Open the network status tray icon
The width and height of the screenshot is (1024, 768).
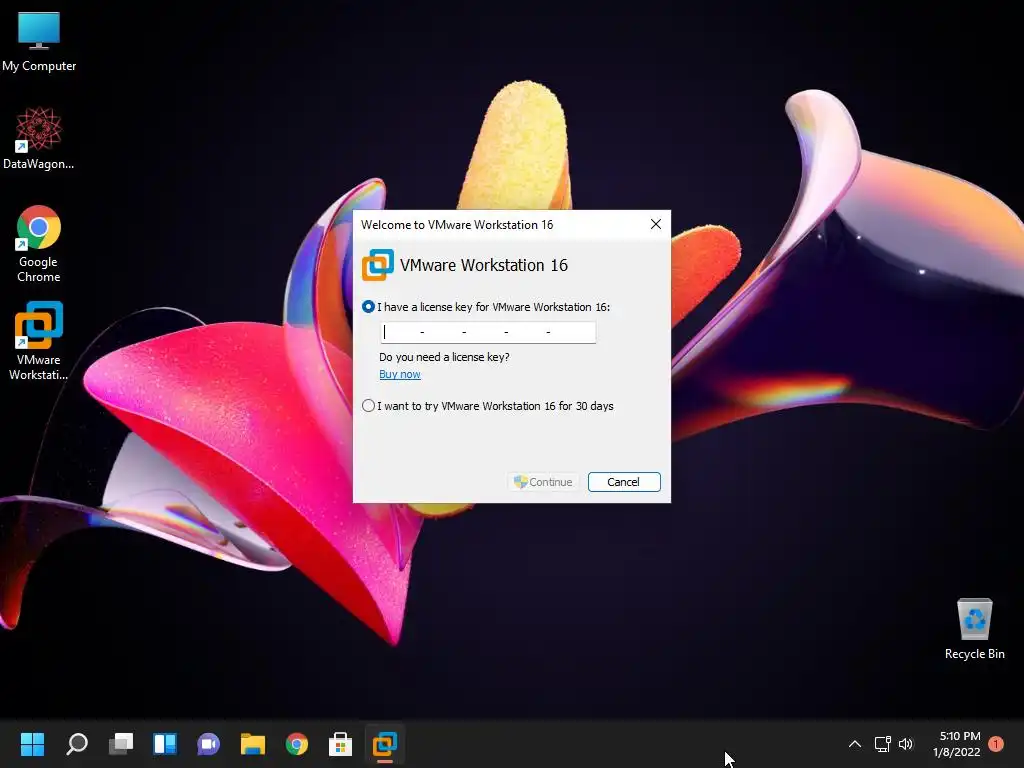coord(883,744)
